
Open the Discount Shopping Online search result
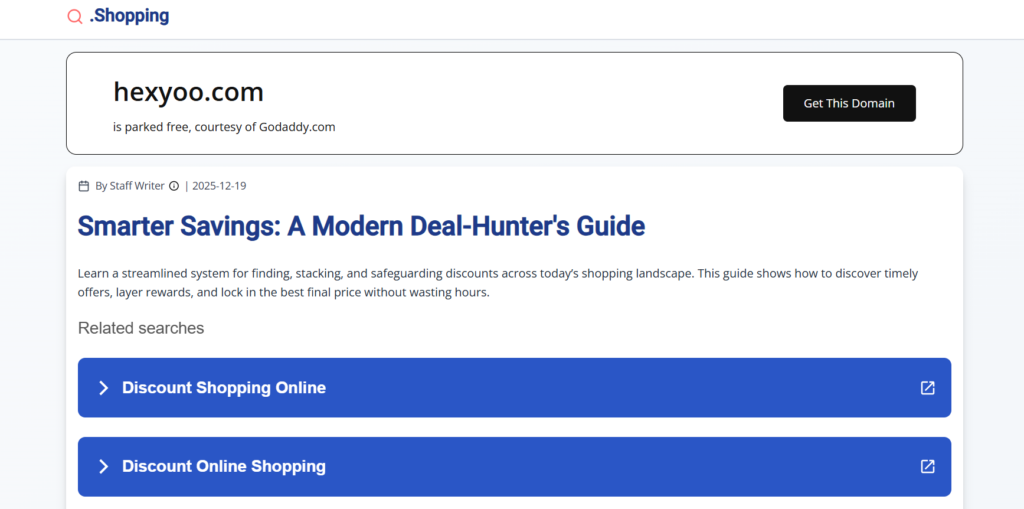(x=224, y=388)
